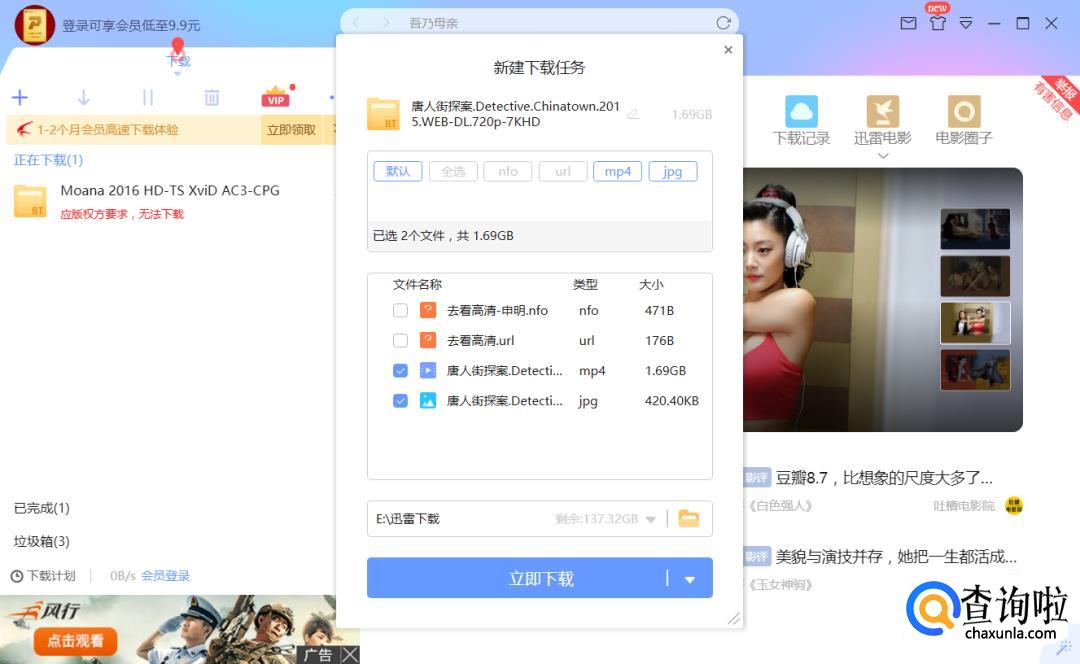Uncheck the jpg file checkbox

pos(400,401)
